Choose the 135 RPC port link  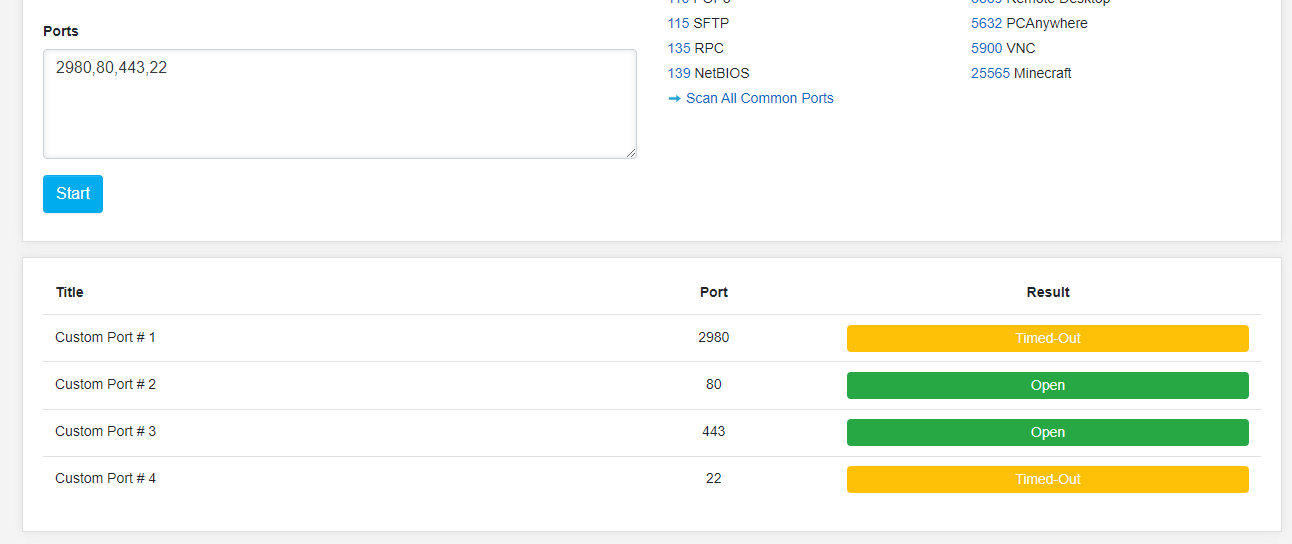click(679, 48)
